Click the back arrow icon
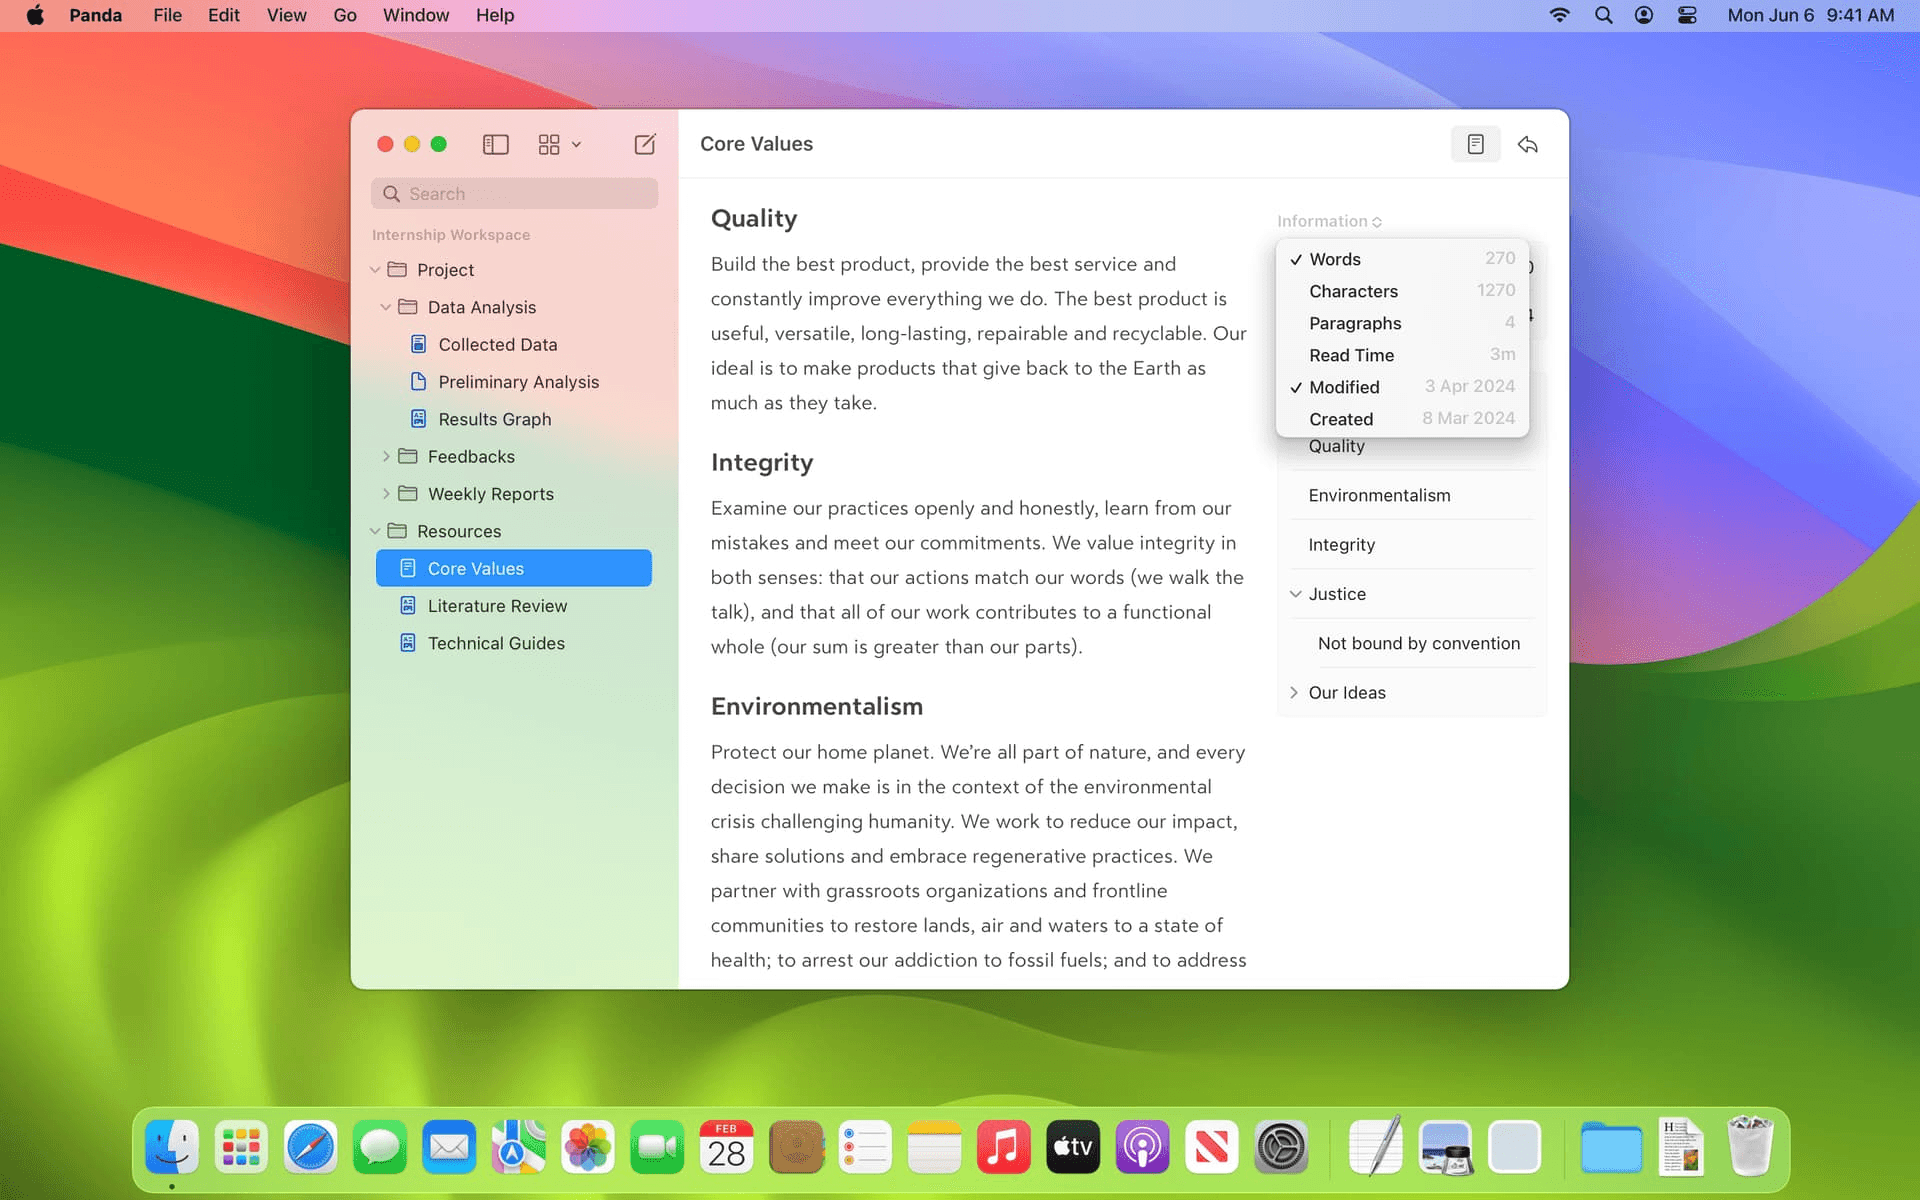Screen dimensions: 1920x1200 [1527, 145]
